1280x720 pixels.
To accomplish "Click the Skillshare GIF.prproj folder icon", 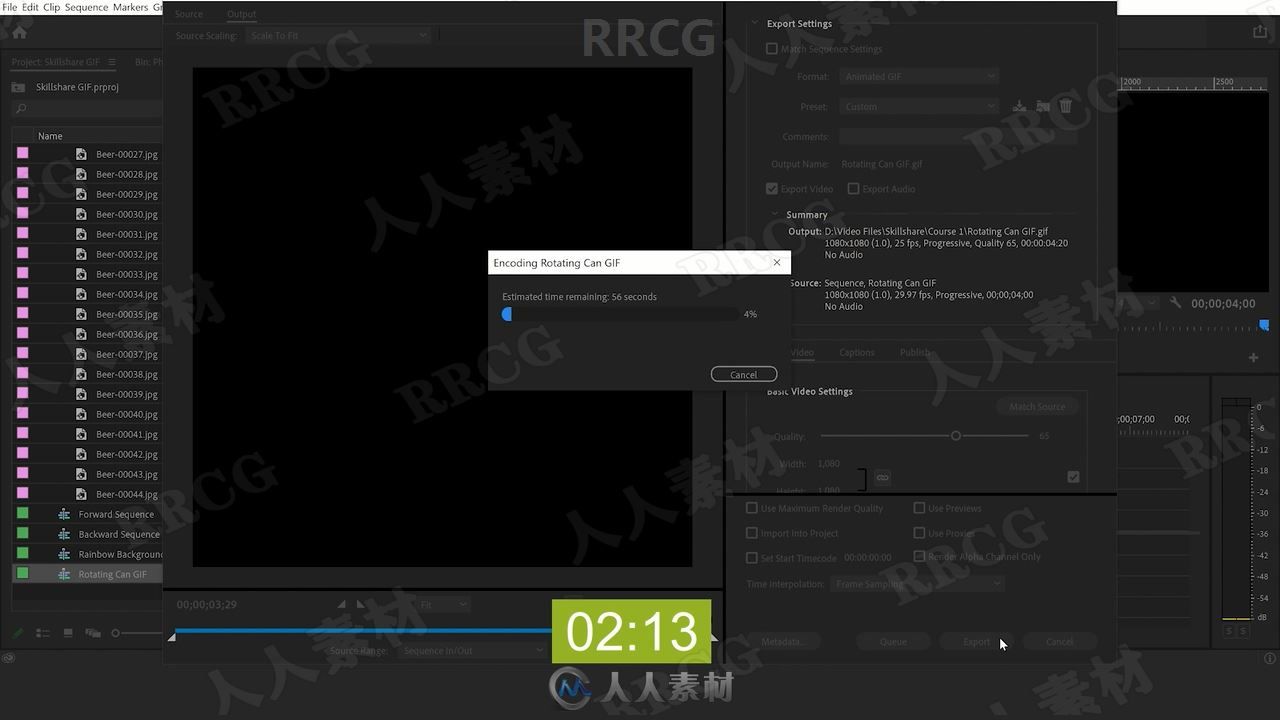I will click(x=19, y=87).
